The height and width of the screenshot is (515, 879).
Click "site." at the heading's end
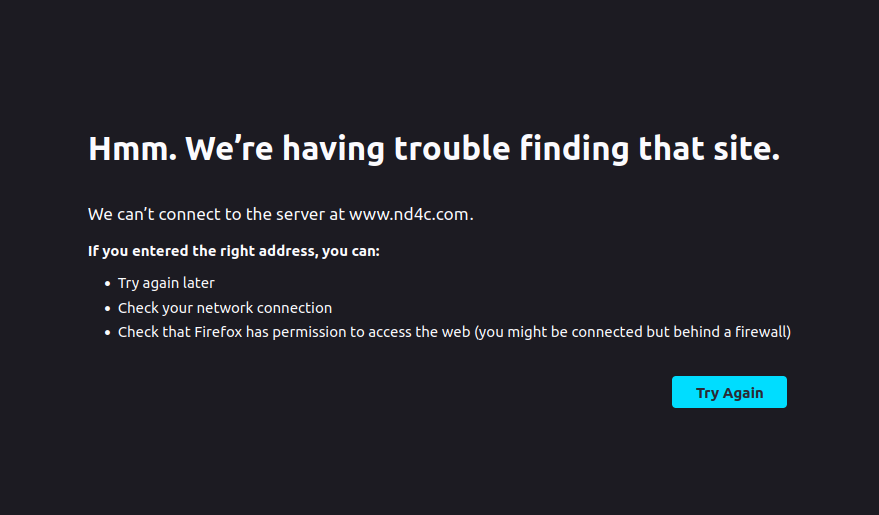click(746, 149)
